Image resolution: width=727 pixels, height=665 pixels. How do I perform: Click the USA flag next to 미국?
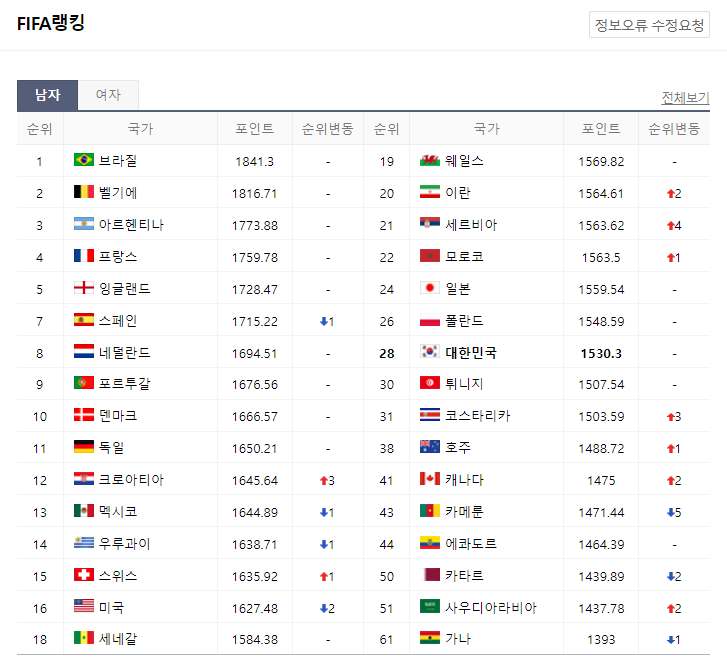(84, 606)
